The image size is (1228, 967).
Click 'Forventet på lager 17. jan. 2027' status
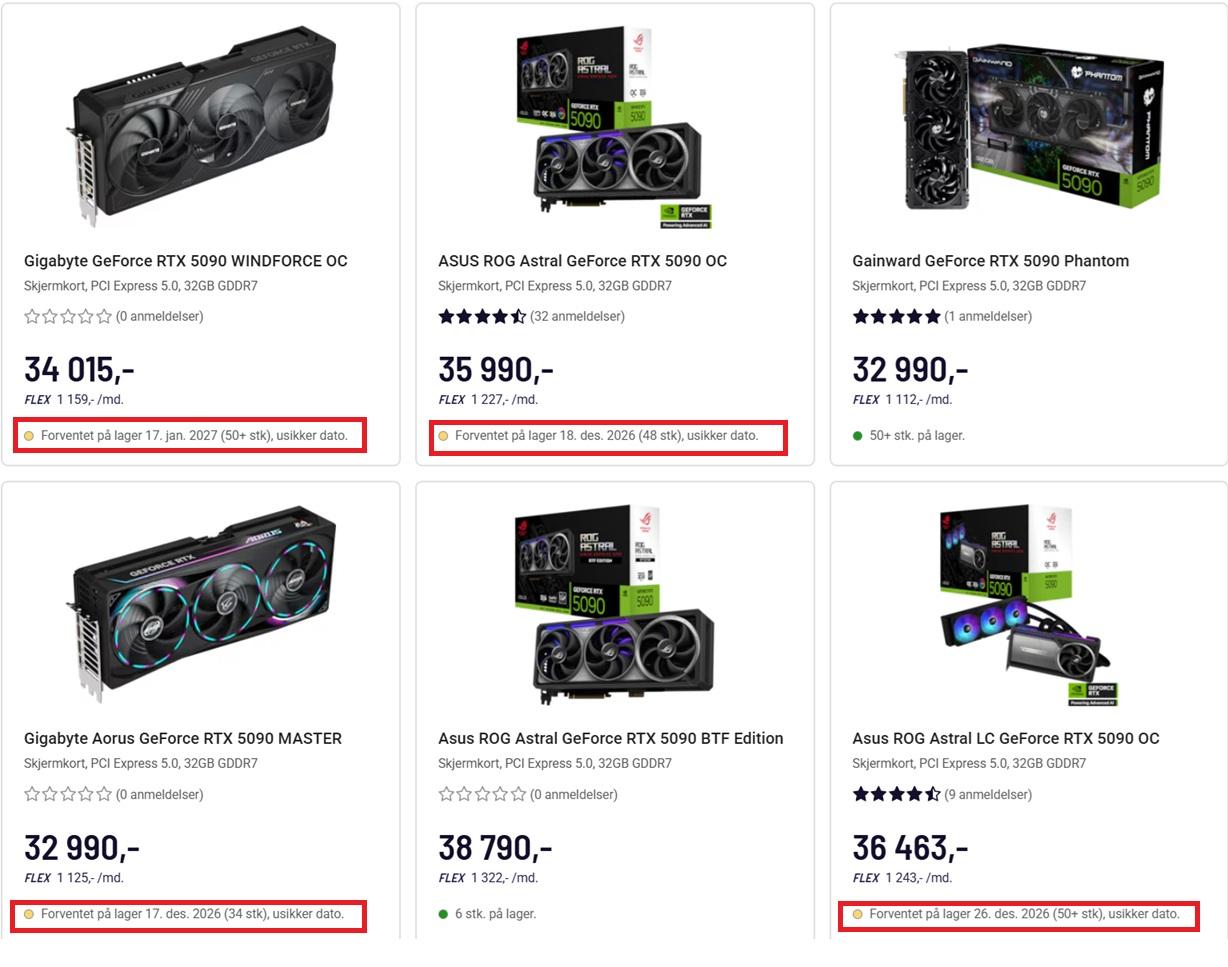(194, 436)
